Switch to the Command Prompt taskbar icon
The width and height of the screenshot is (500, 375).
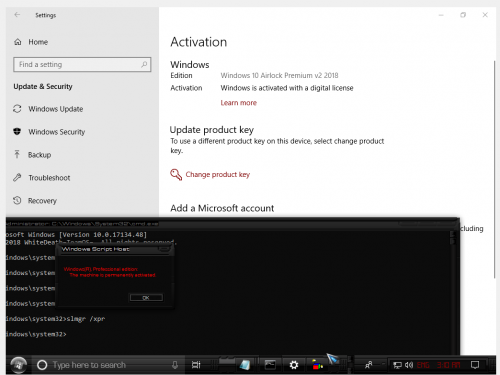270,365
